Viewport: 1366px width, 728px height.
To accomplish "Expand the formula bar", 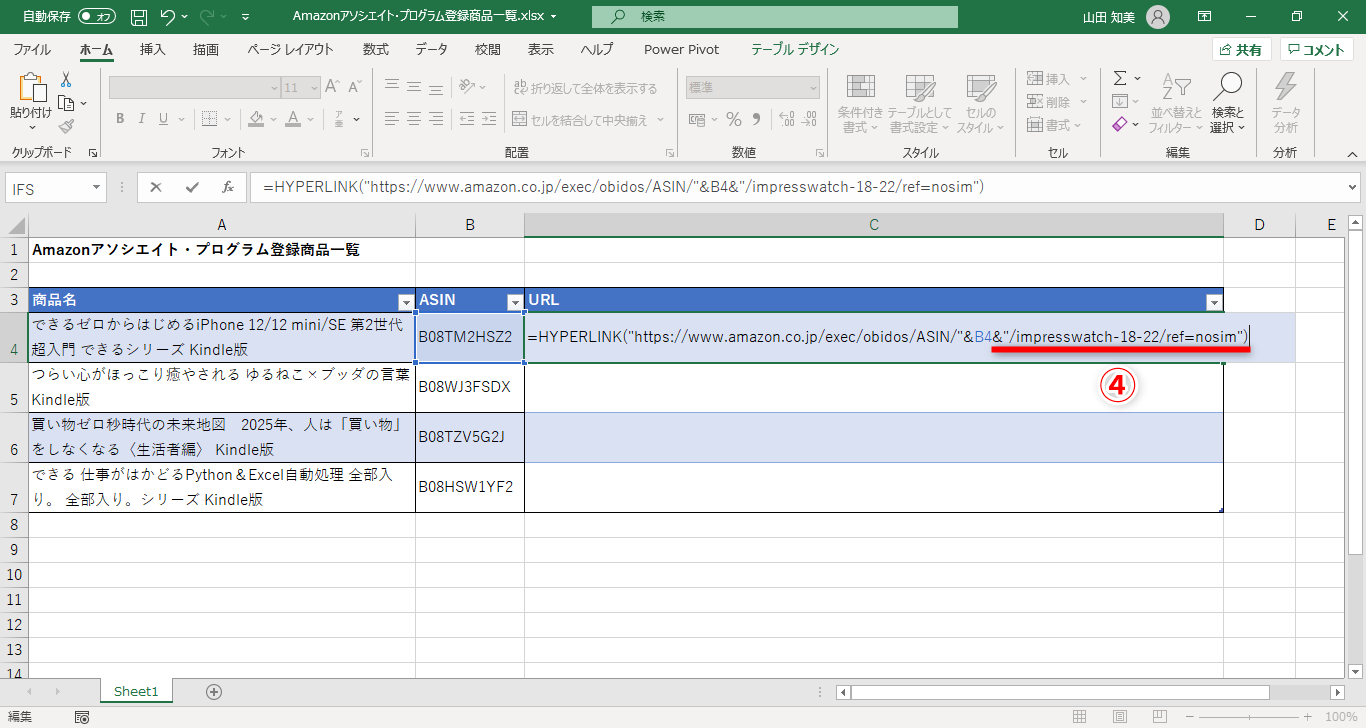I will (1353, 187).
